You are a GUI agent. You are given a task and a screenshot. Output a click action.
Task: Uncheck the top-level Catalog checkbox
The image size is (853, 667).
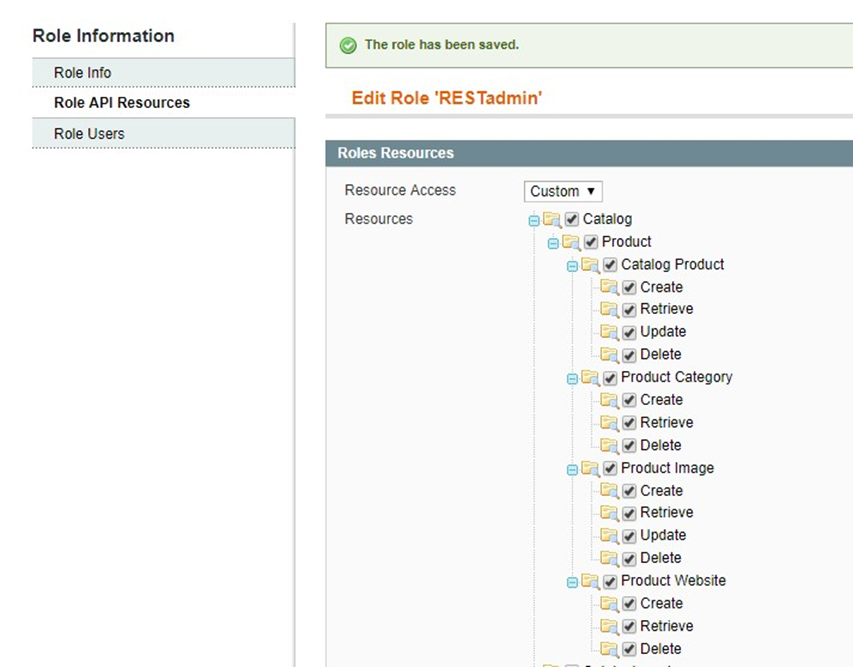pyautogui.click(x=572, y=219)
